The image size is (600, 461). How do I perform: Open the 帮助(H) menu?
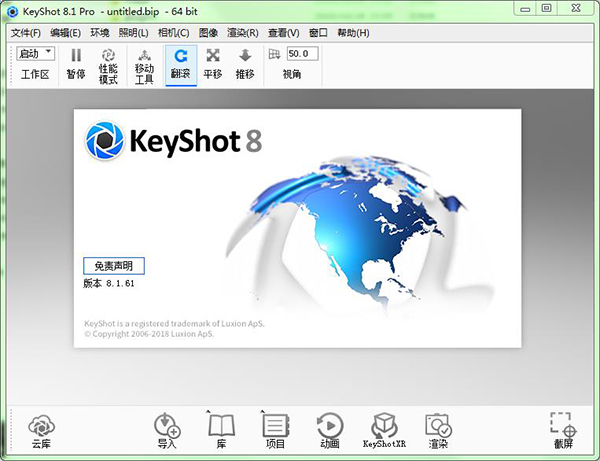tap(353, 33)
